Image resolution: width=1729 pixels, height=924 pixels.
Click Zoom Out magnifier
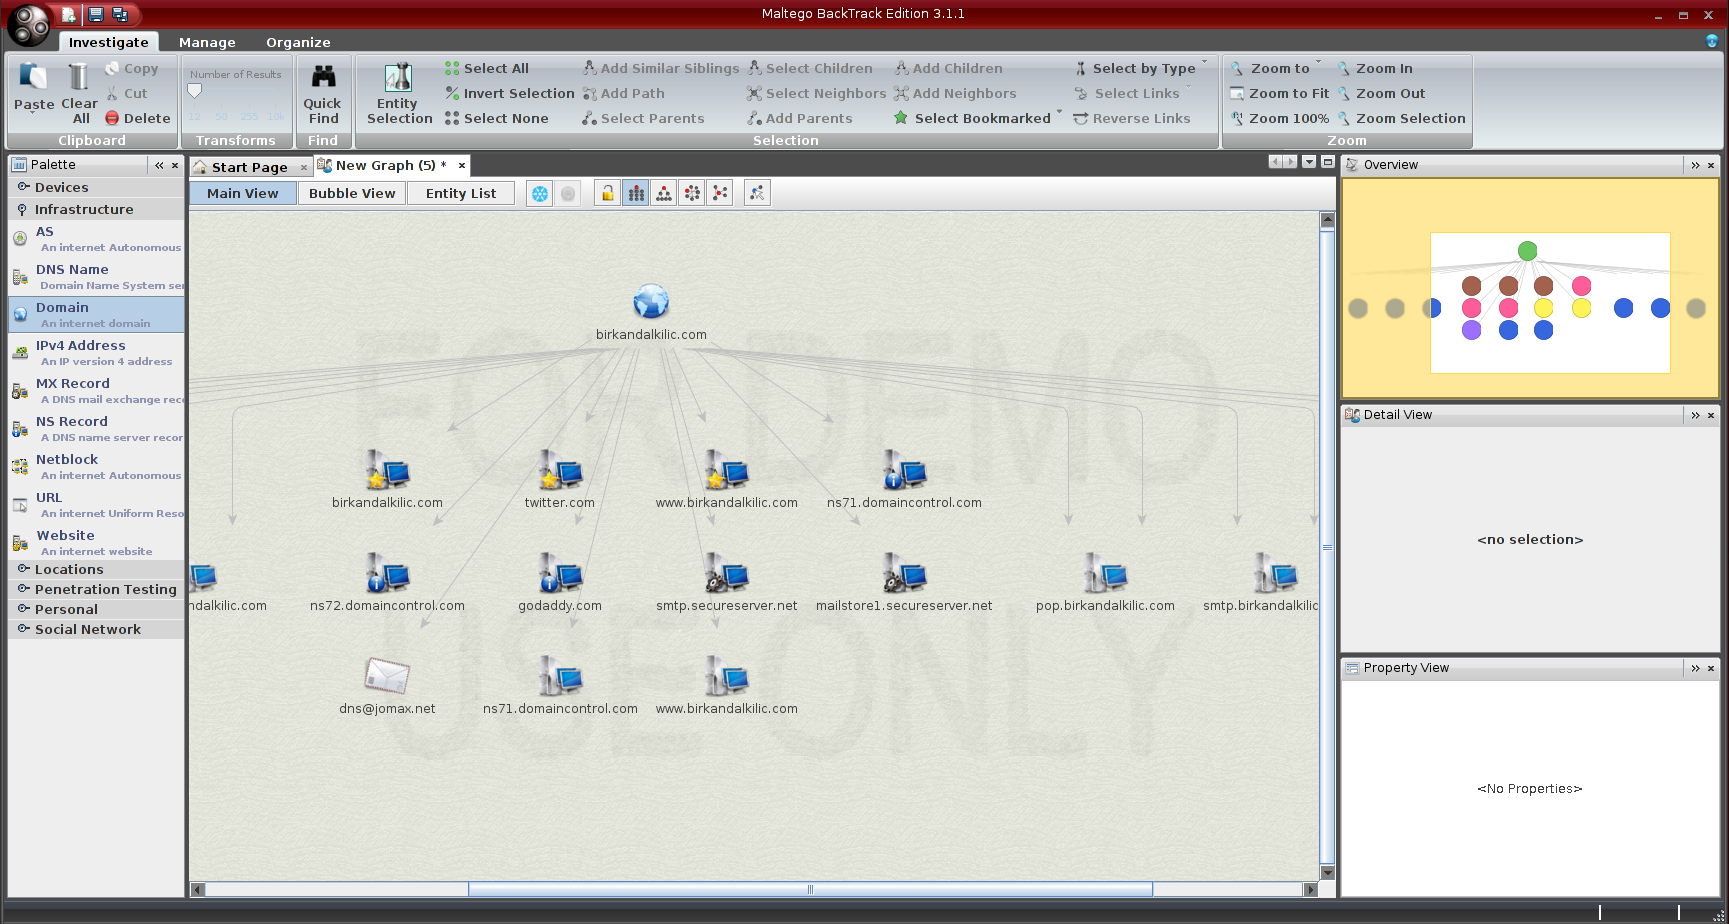(1381, 93)
